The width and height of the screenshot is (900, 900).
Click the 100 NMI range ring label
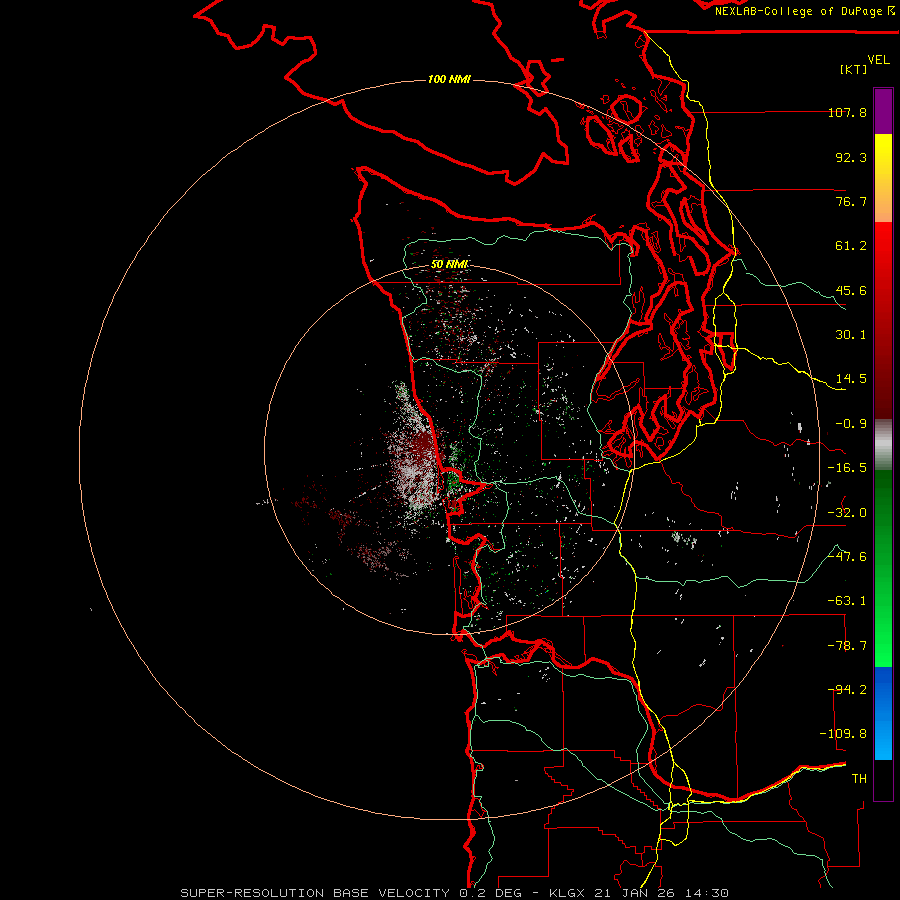(449, 79)
